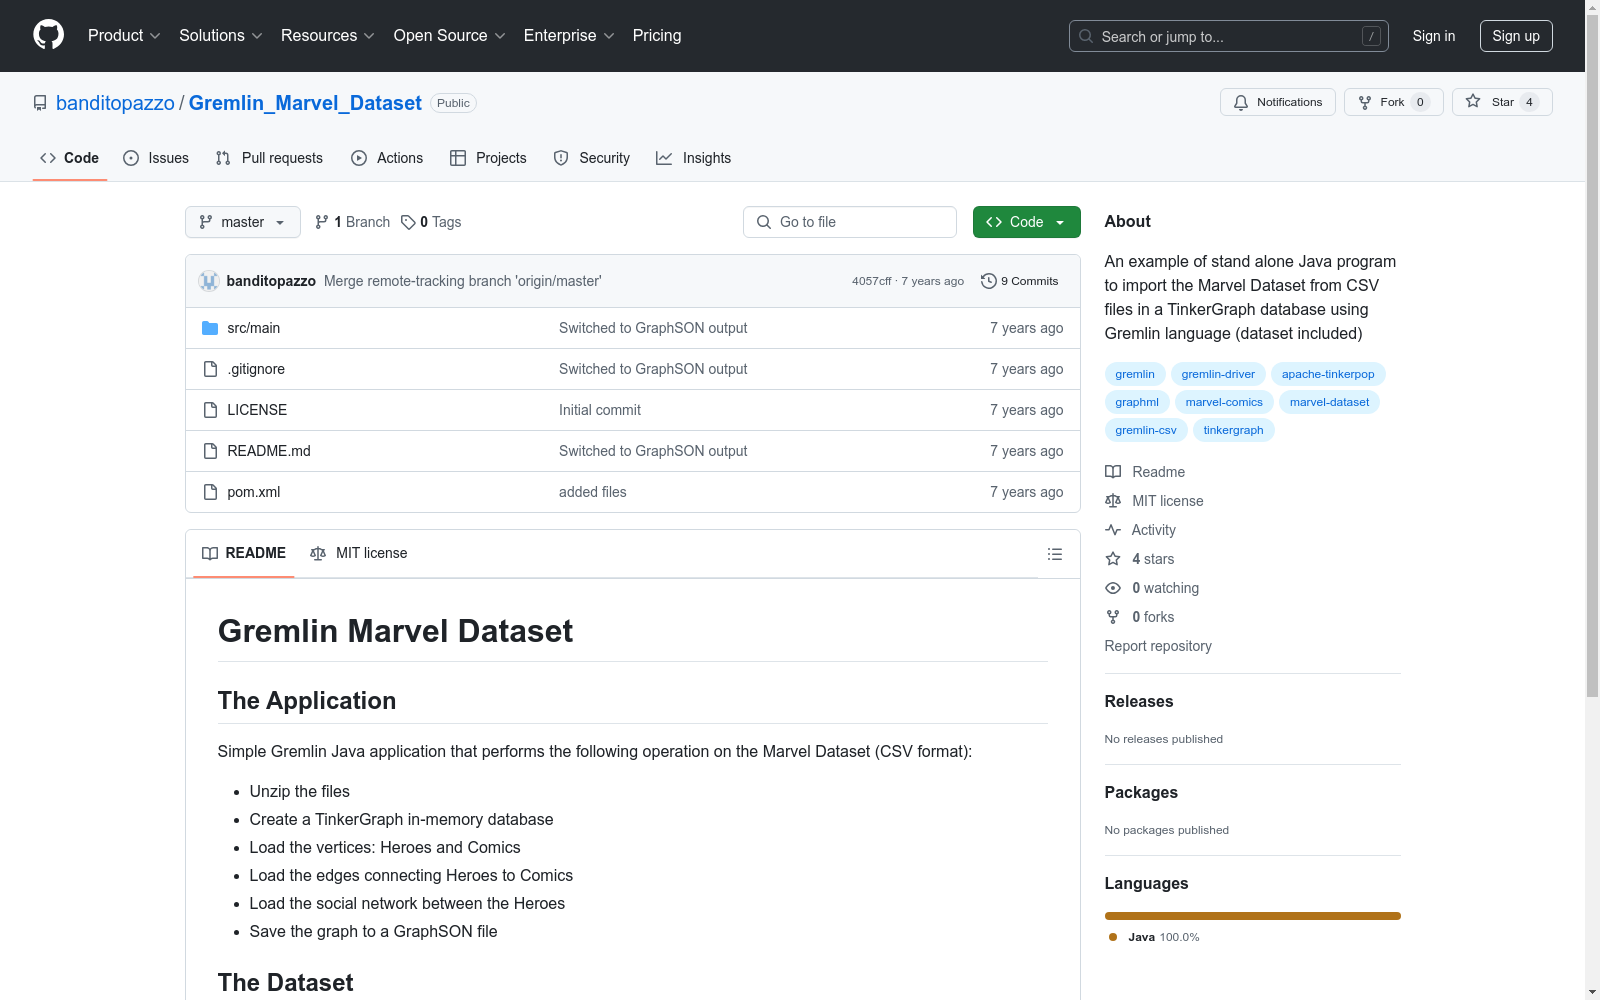This screenshot has width=1600, height=1000.
Task: Expand the Open Source menu
Action: point(450,36)
